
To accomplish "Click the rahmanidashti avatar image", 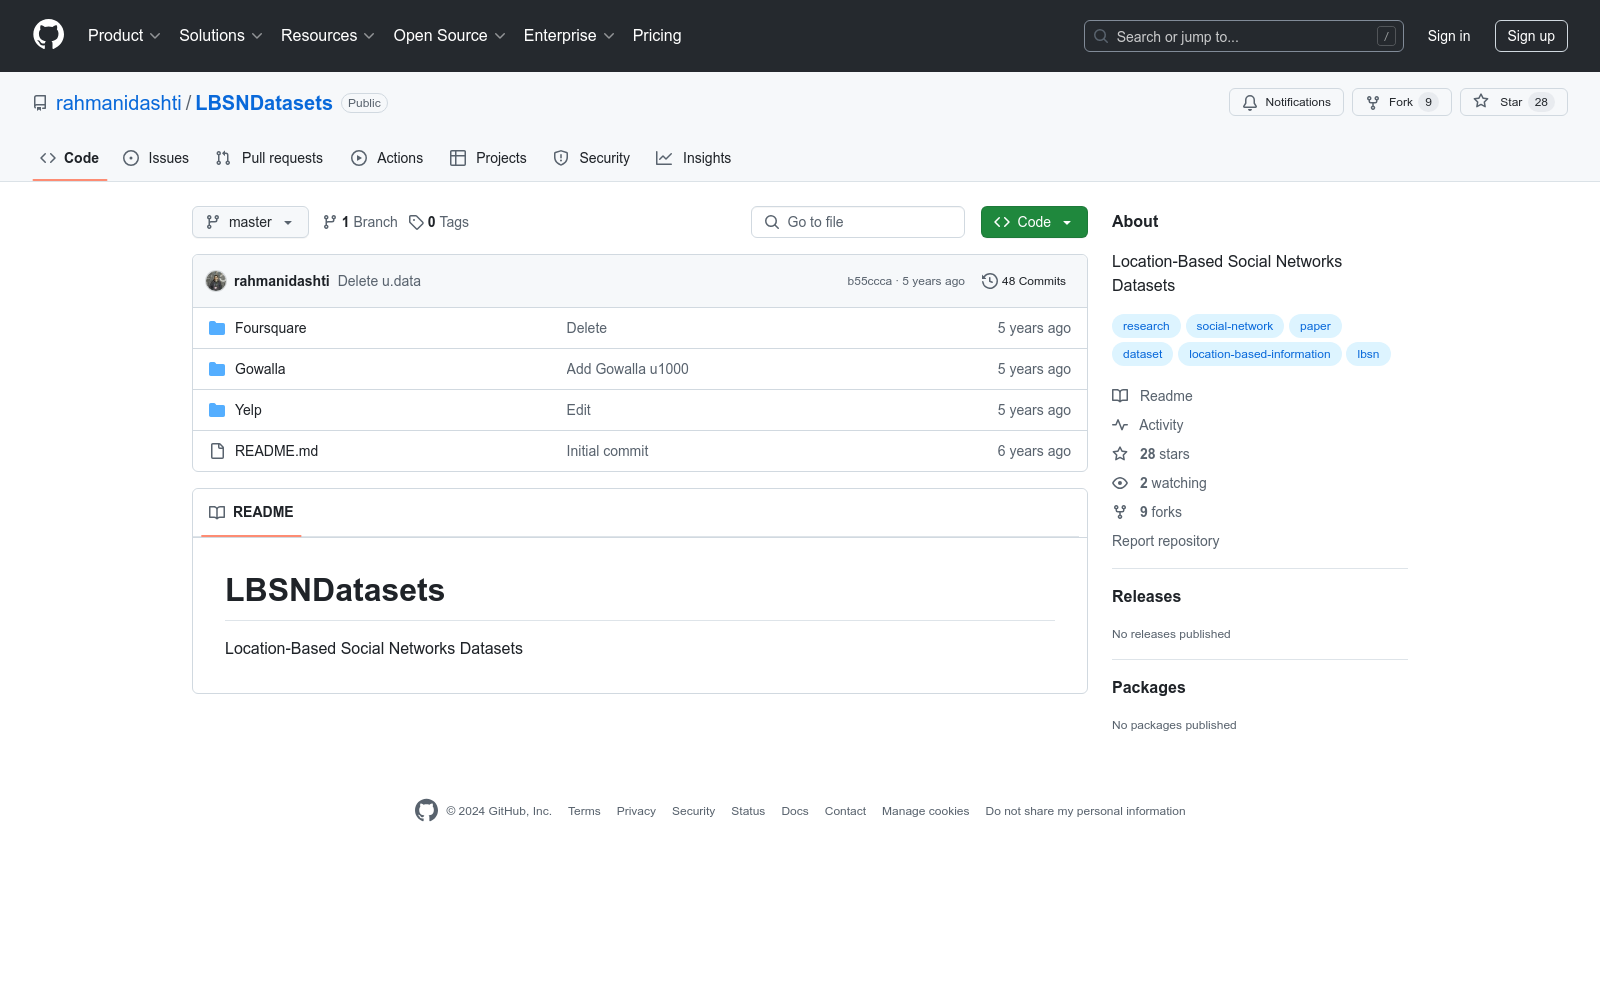I will coord(216,281).
